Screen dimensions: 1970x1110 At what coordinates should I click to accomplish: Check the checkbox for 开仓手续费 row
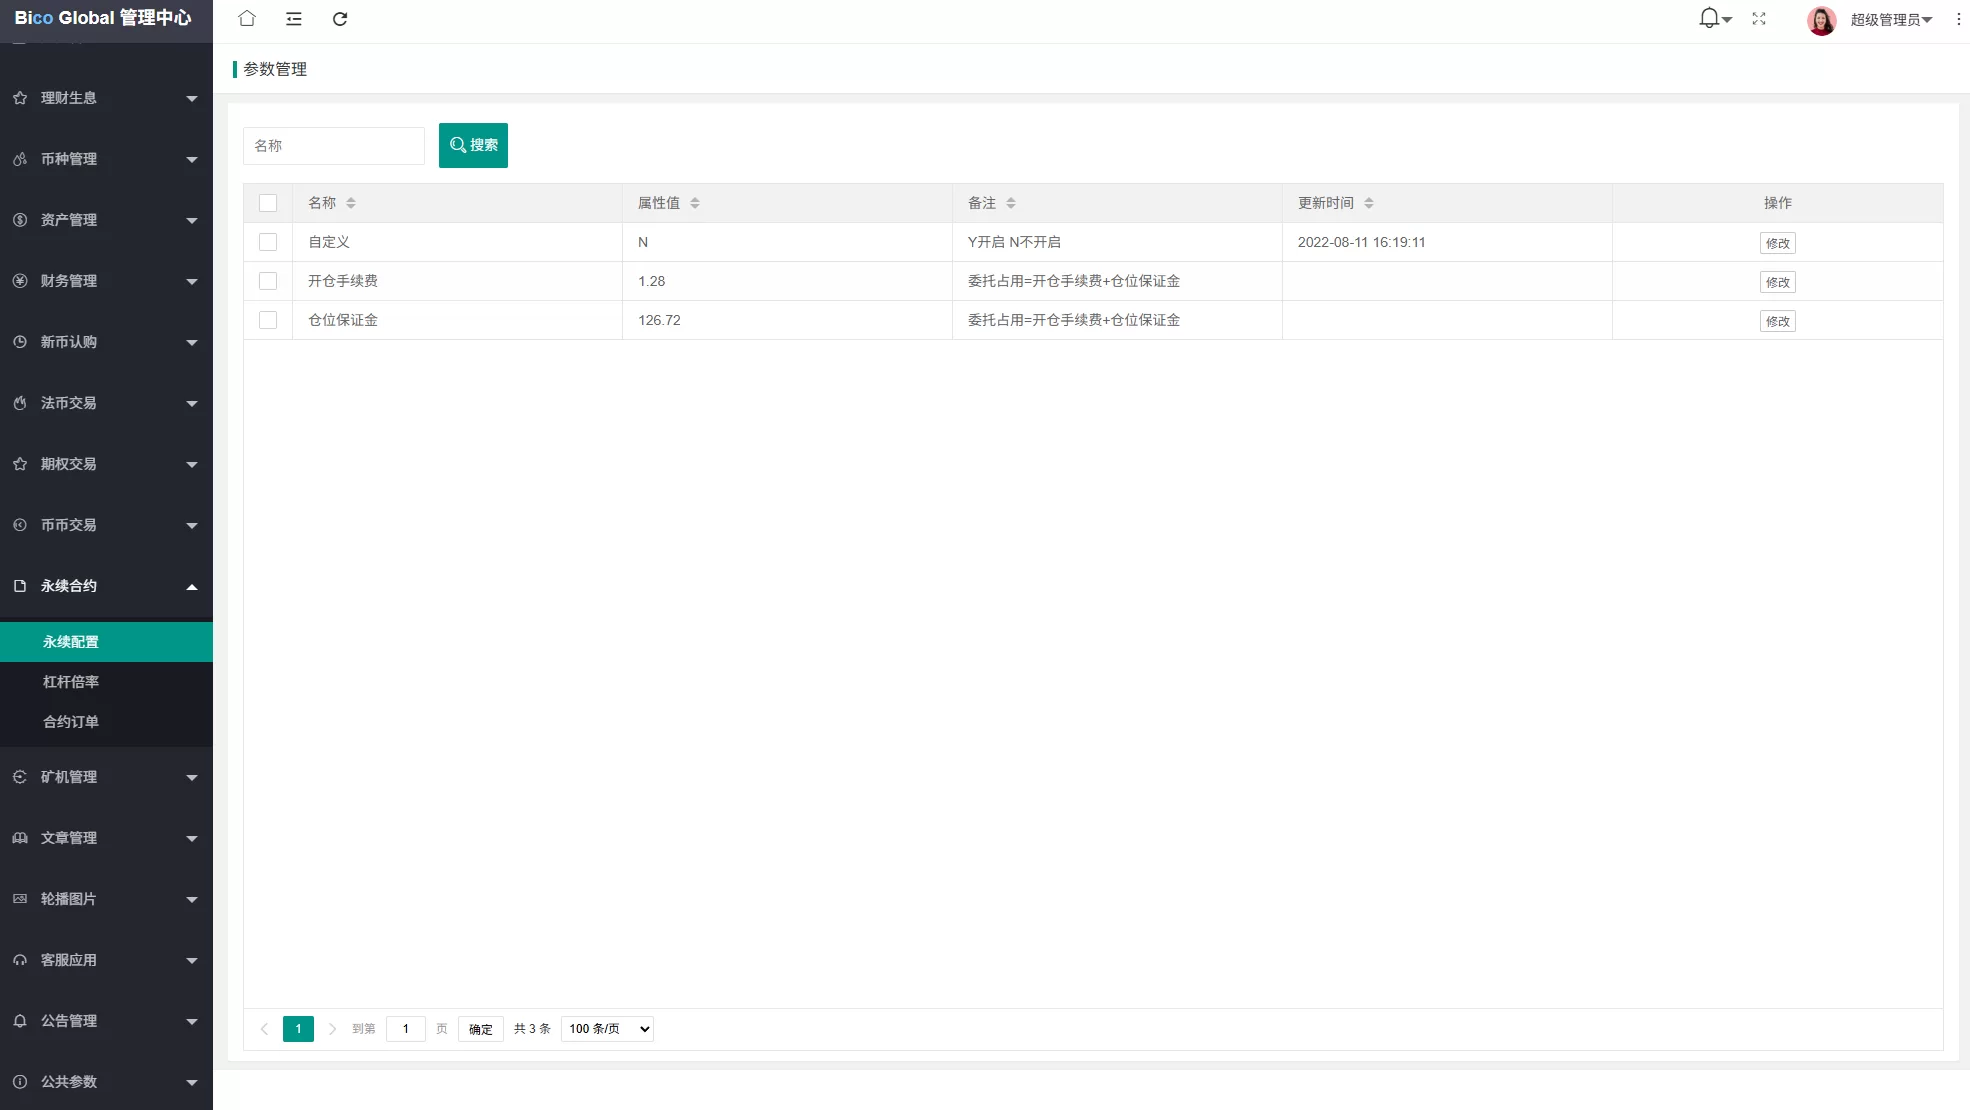268,281
